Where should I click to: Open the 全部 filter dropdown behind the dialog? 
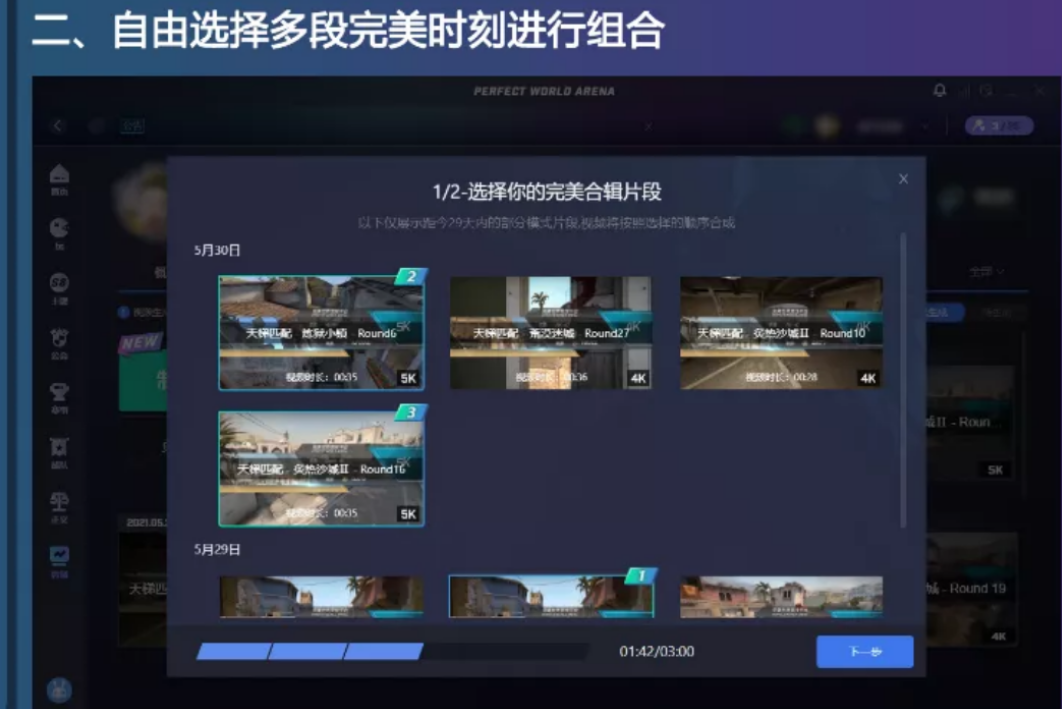(x=986, y=272)
